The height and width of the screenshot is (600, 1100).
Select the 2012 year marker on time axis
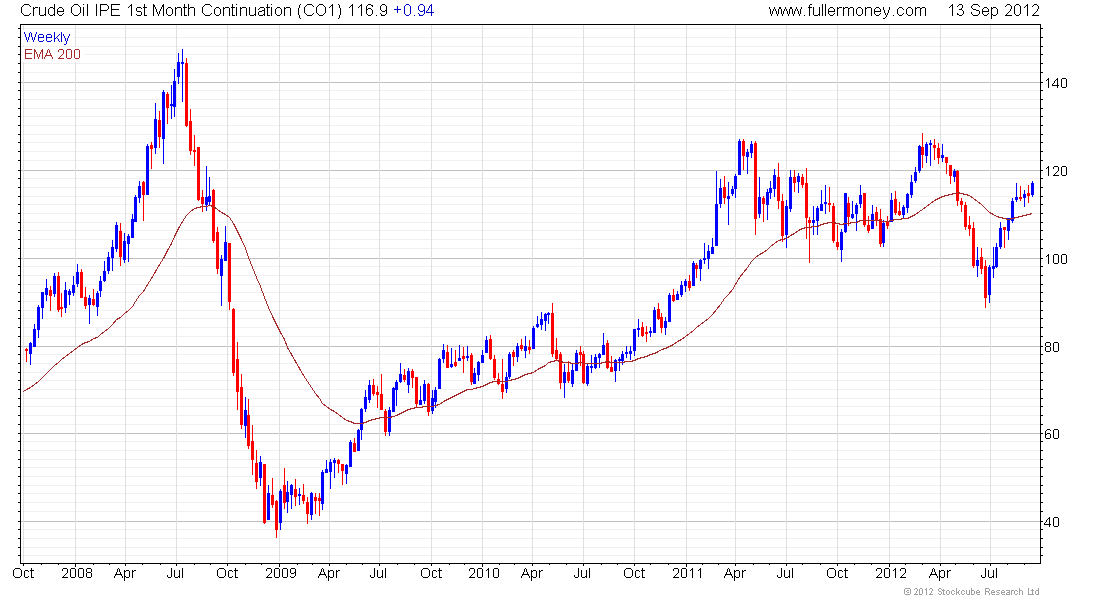pos(890,574)
